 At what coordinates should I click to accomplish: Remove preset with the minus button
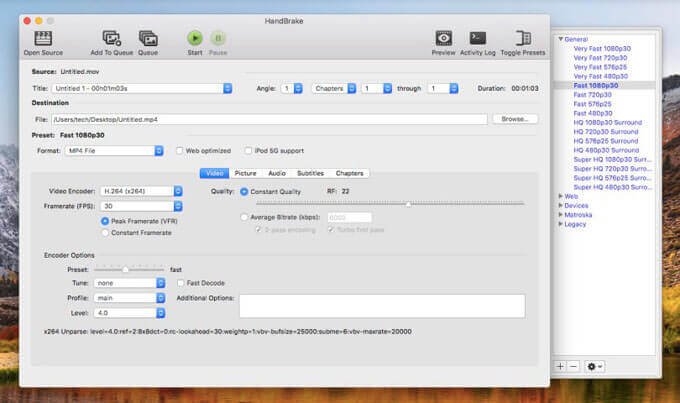pos(573,367)
